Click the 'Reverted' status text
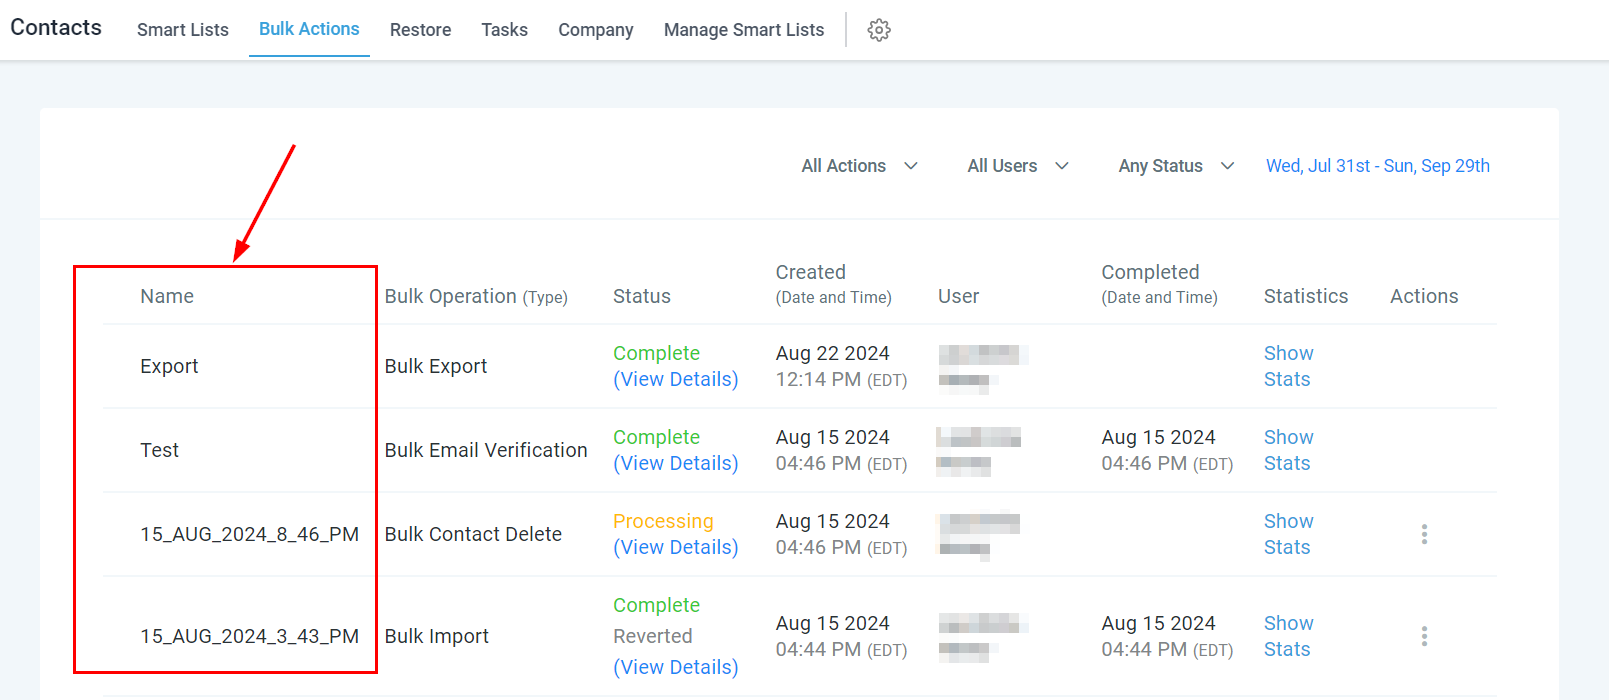This screenshot has width=1609, height=700. (x=653, y=636)
